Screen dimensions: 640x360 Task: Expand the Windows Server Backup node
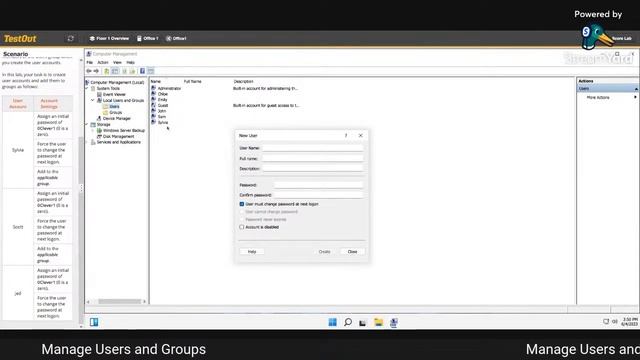[x=93, y=130]
